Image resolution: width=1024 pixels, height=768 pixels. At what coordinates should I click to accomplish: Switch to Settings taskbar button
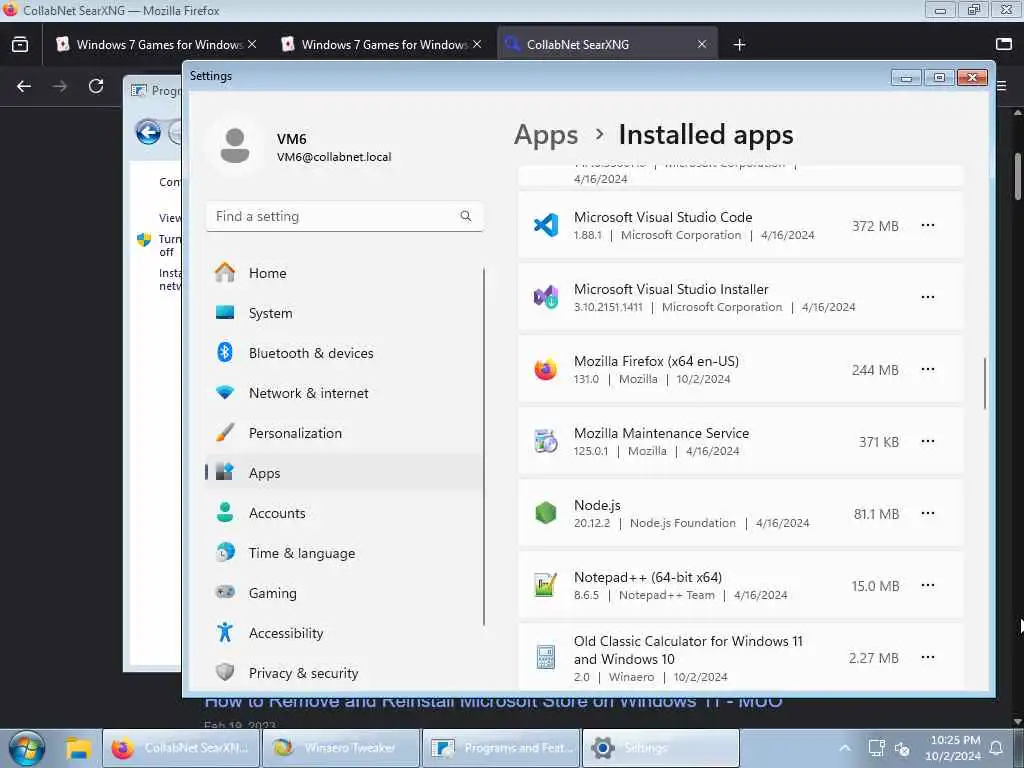[x=660, y=748]
